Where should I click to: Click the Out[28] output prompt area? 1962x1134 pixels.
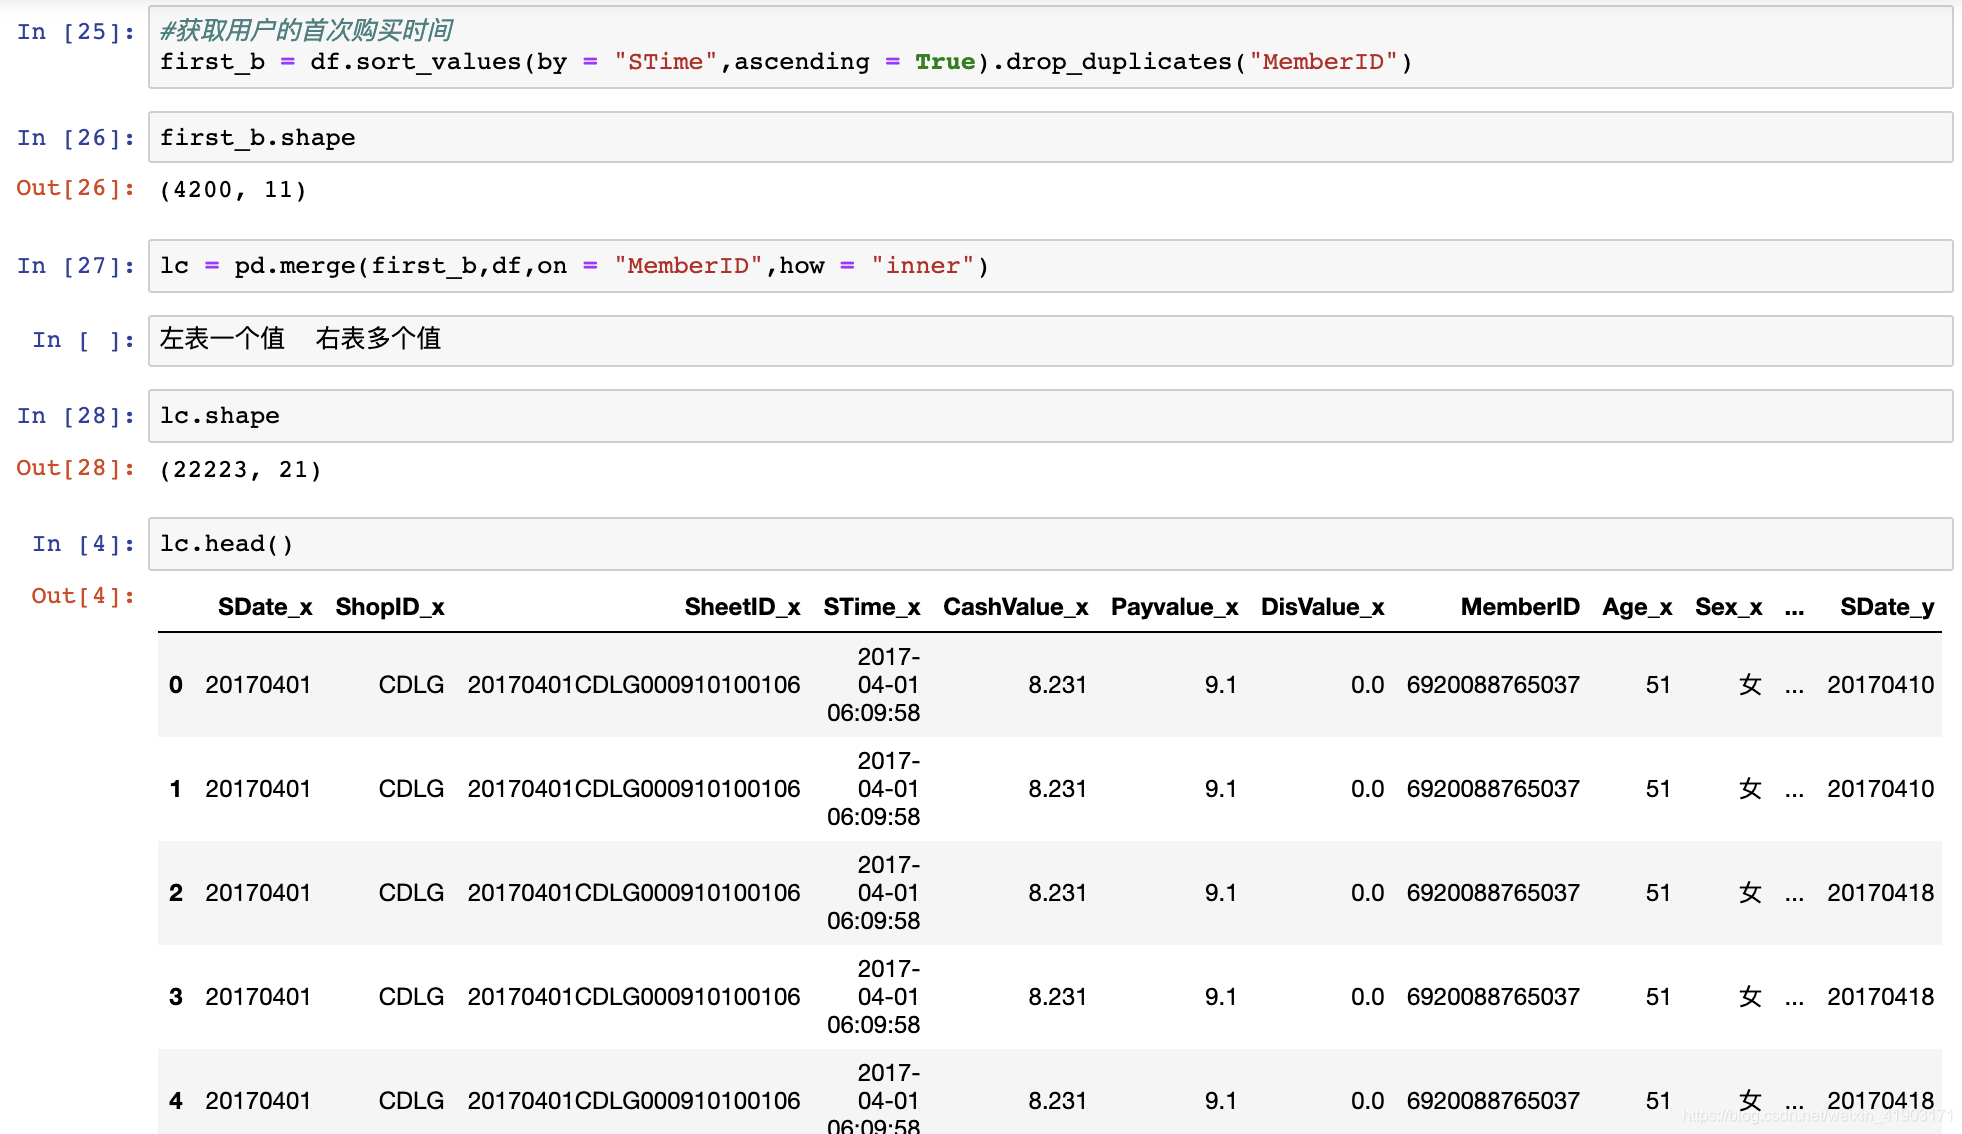coord(76,468)
